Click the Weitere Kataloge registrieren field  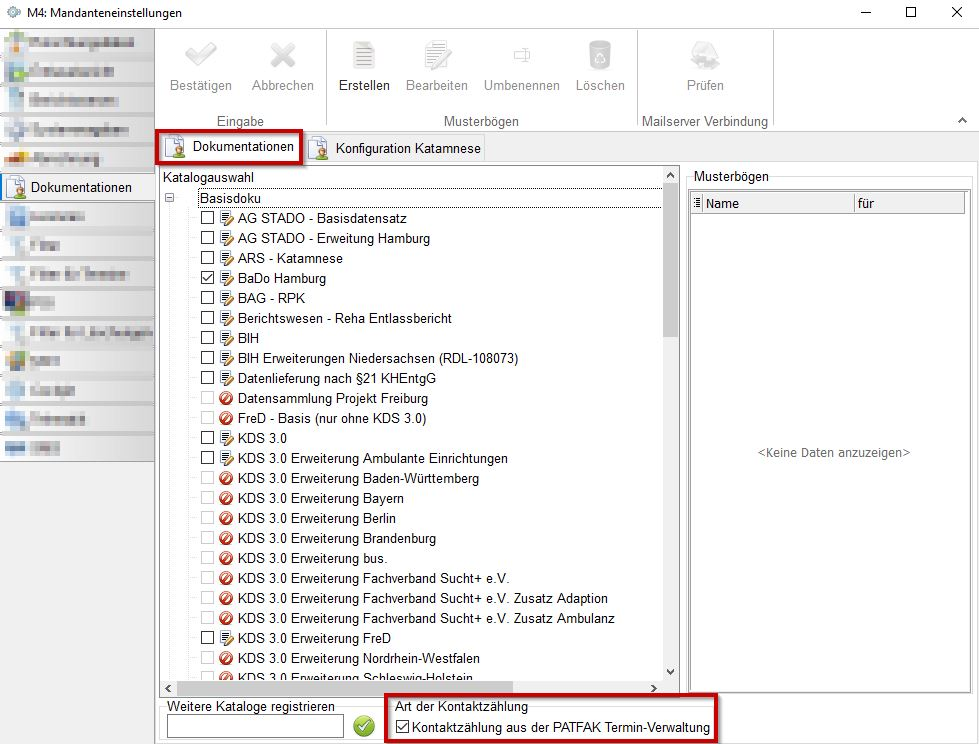click(255, 727)
